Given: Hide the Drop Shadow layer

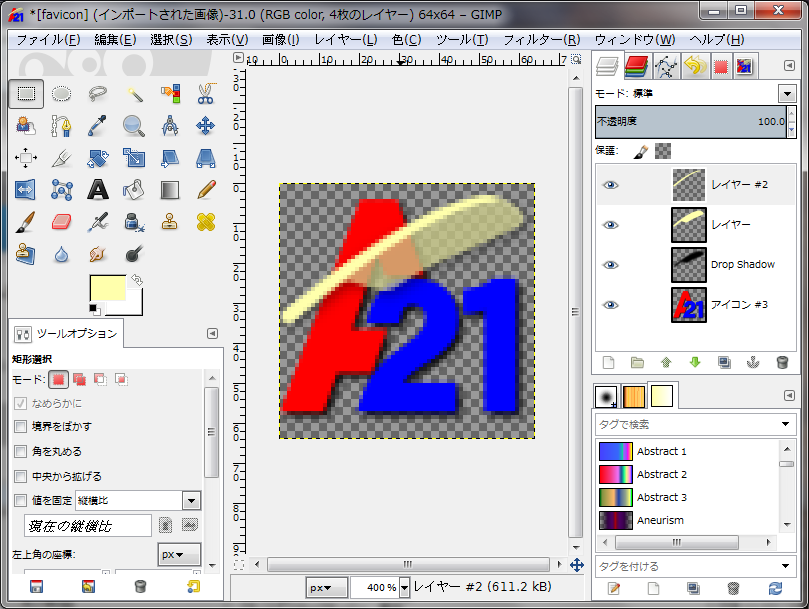Looking at the screenshot, I should point(610,265).
